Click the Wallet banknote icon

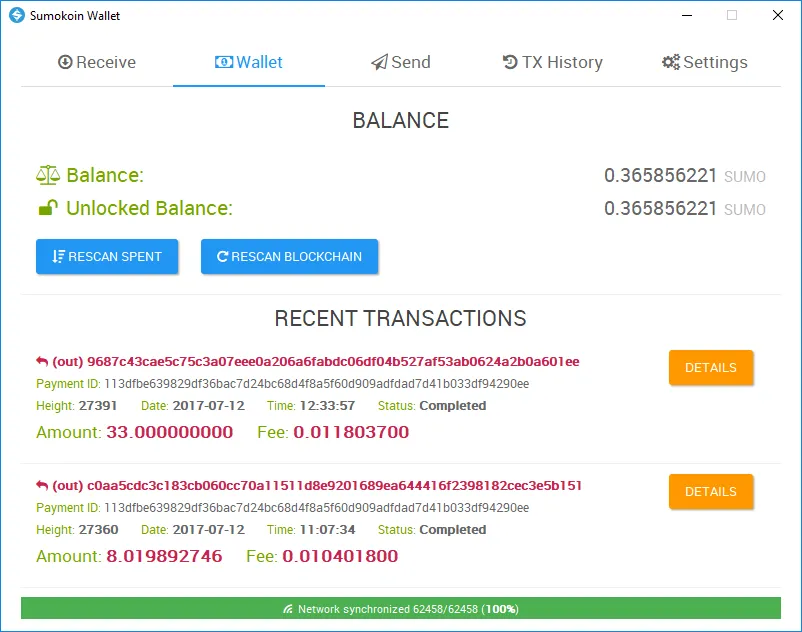tap(224, 62)
